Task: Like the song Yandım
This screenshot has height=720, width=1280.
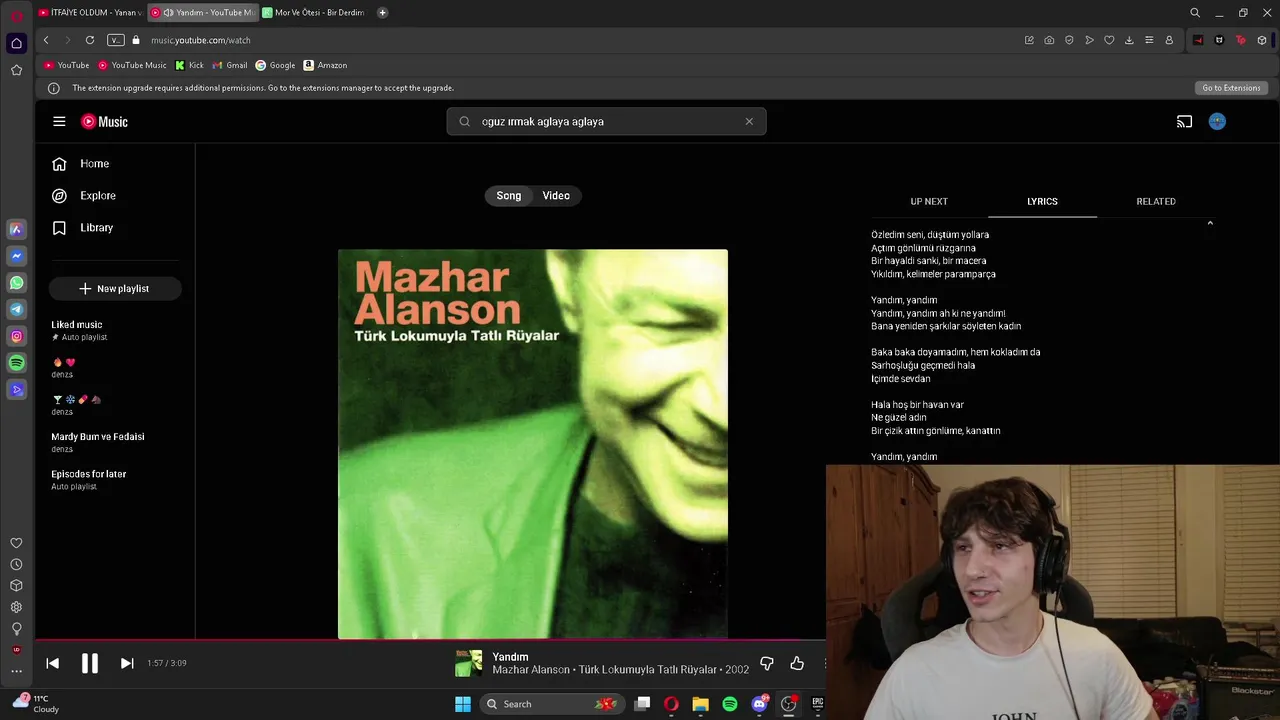Action: pos(797,663)
